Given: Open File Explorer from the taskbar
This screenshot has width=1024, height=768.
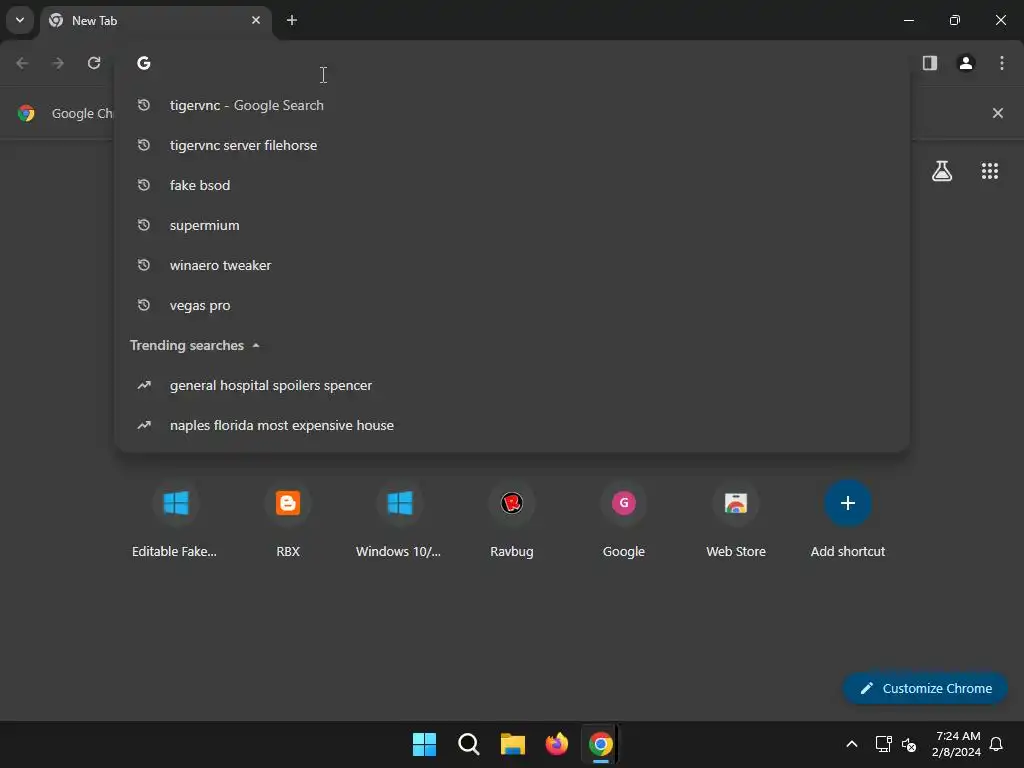Looking at the screenshot, I should coord(513,744).
